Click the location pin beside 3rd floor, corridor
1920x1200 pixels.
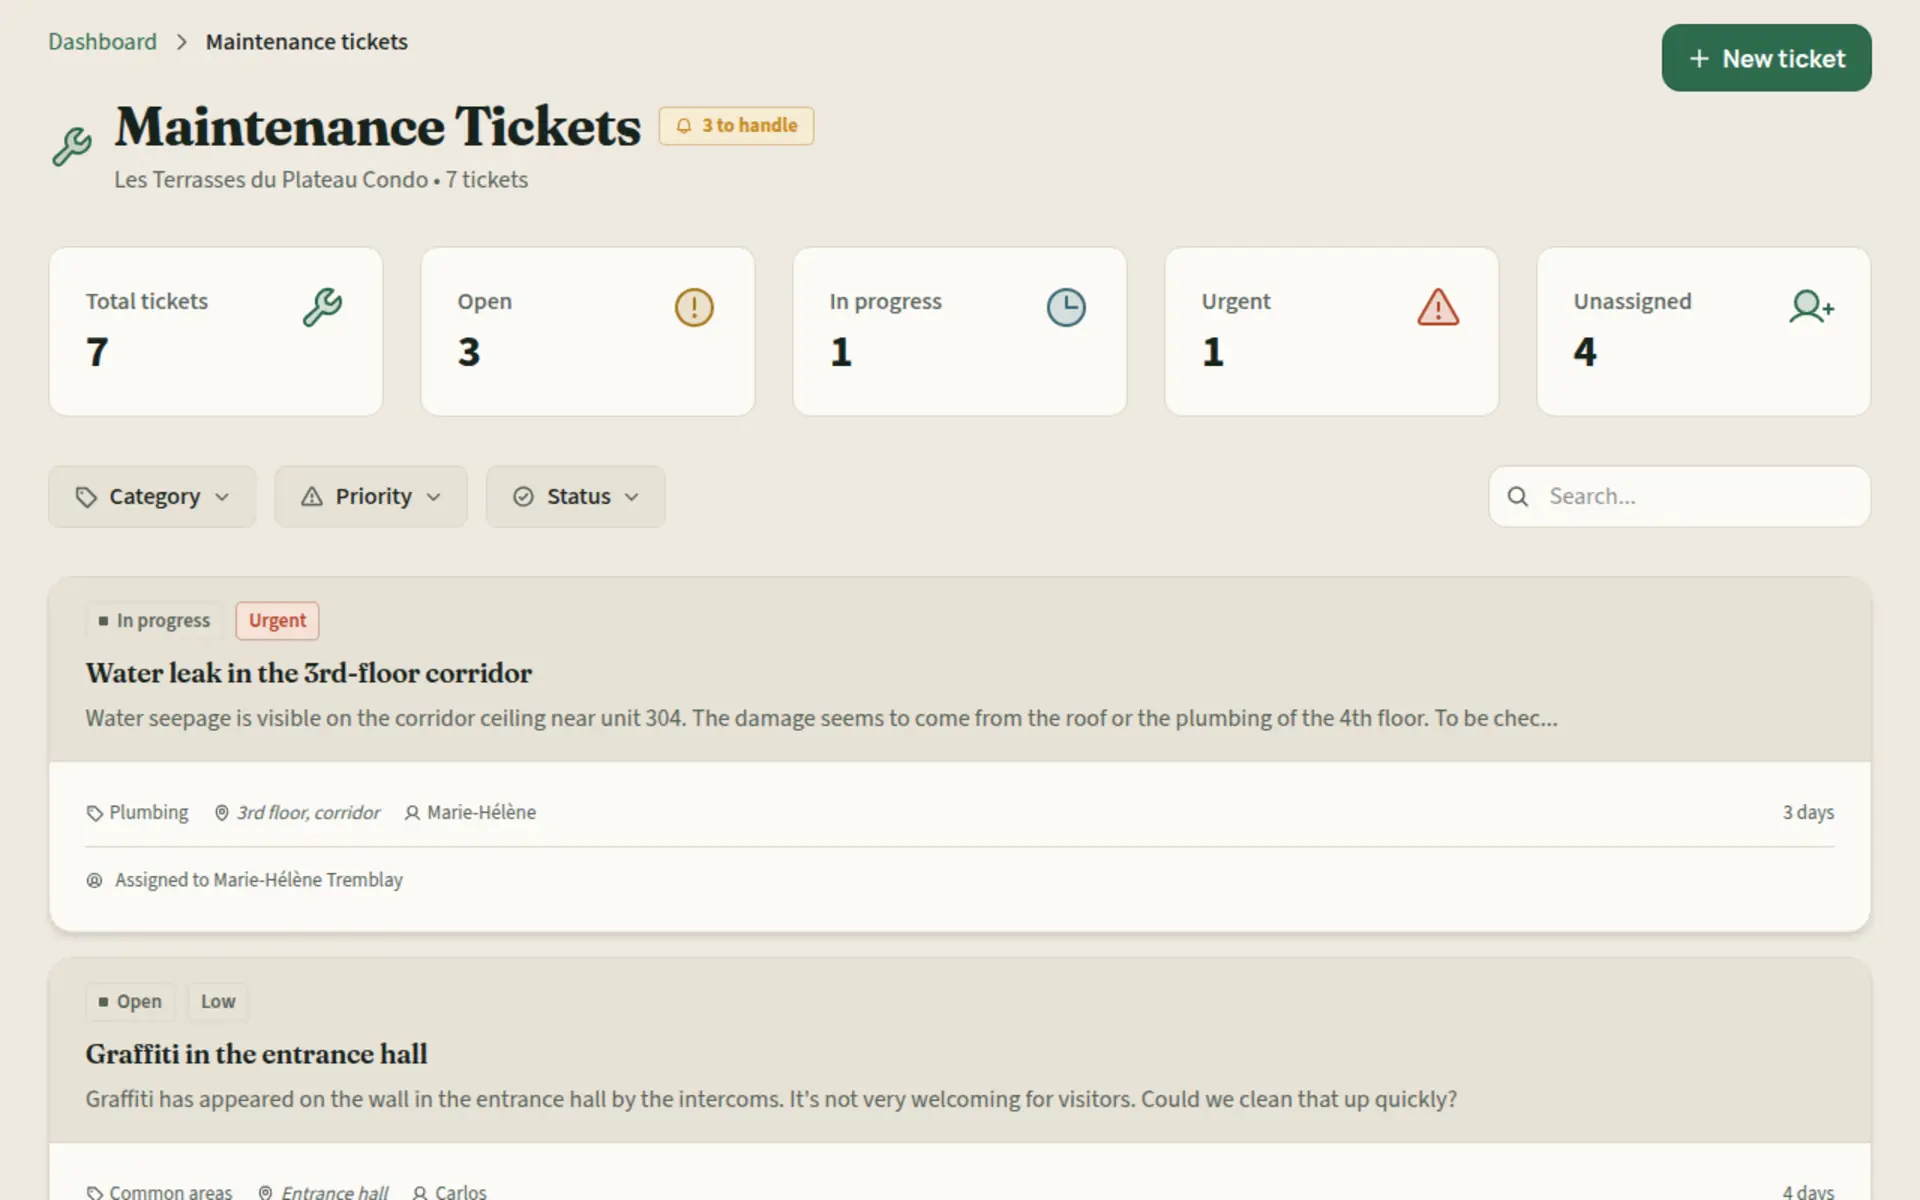[x=222, y=813]
